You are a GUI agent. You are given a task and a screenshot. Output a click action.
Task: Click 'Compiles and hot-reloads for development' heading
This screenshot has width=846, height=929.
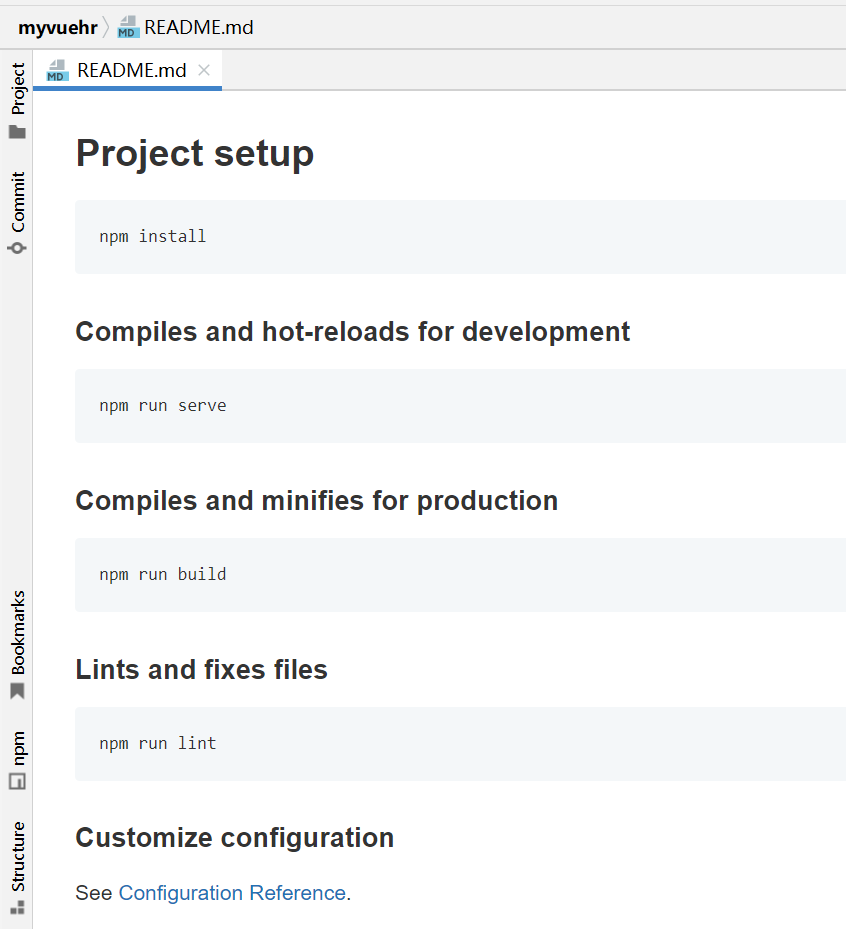click(352, 331)
